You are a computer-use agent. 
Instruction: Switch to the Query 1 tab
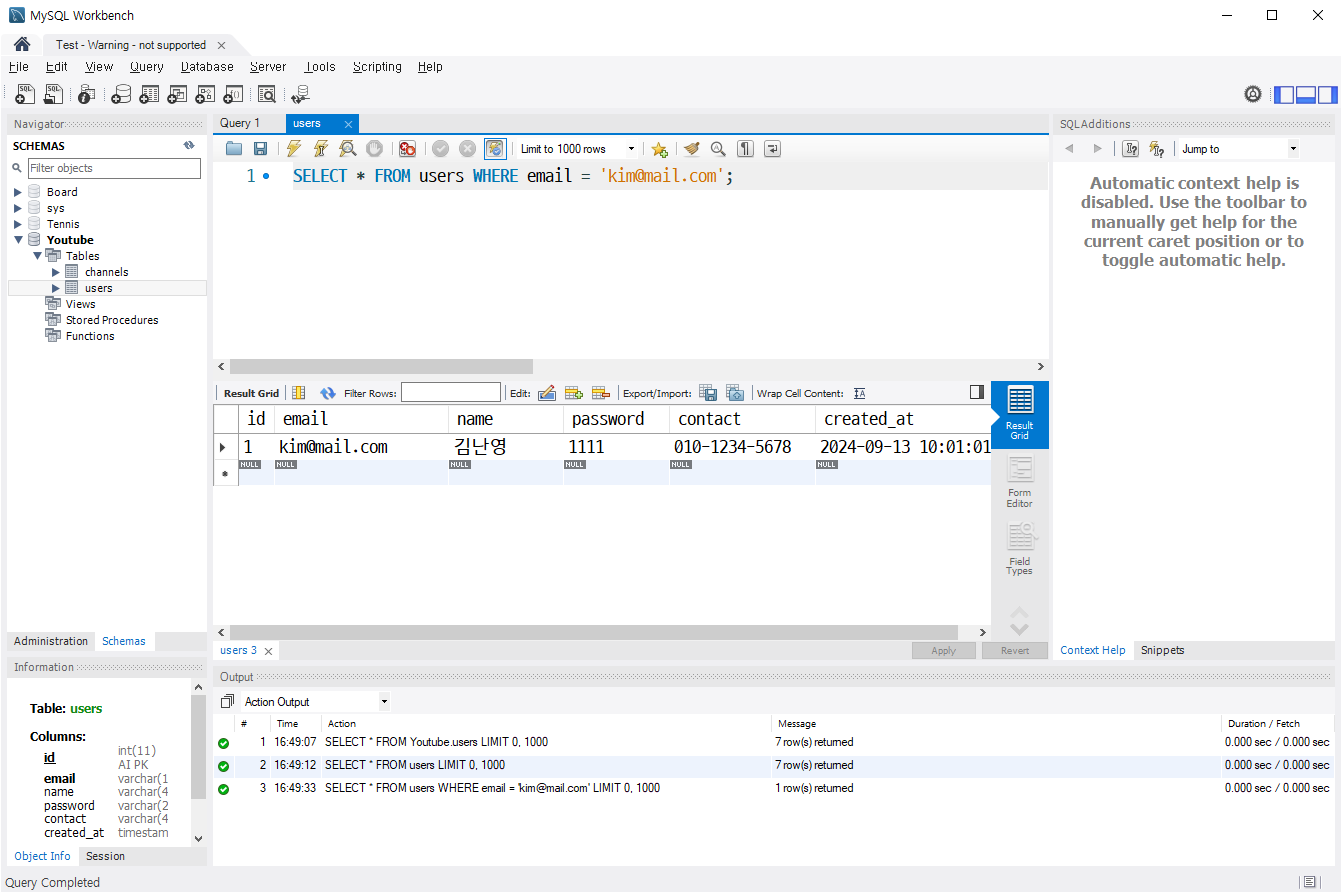tap(240, 123)
